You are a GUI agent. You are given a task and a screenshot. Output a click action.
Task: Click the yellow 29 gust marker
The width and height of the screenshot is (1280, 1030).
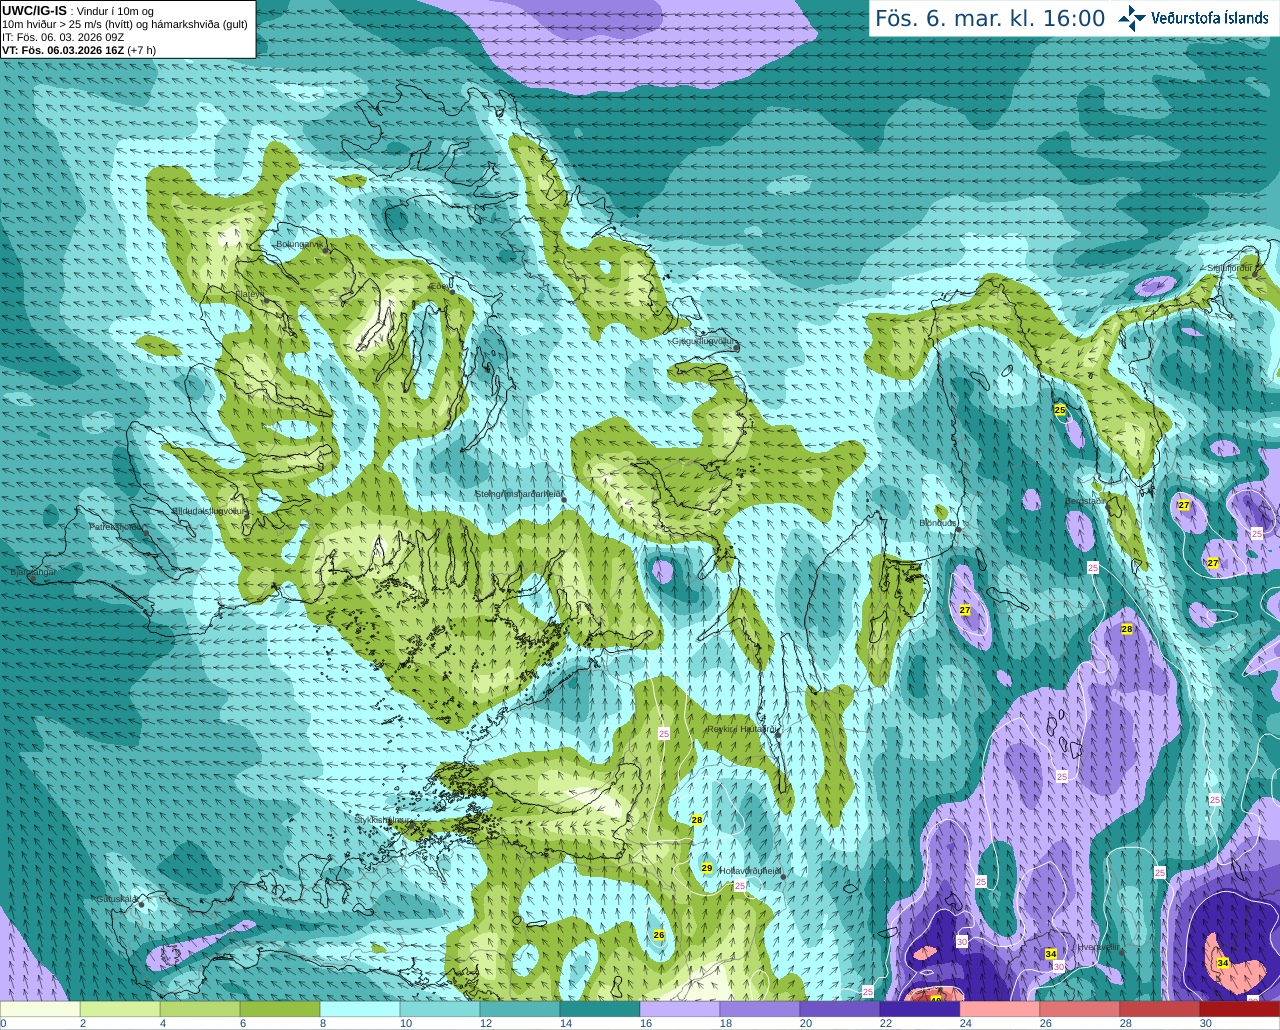pos(707,868)
